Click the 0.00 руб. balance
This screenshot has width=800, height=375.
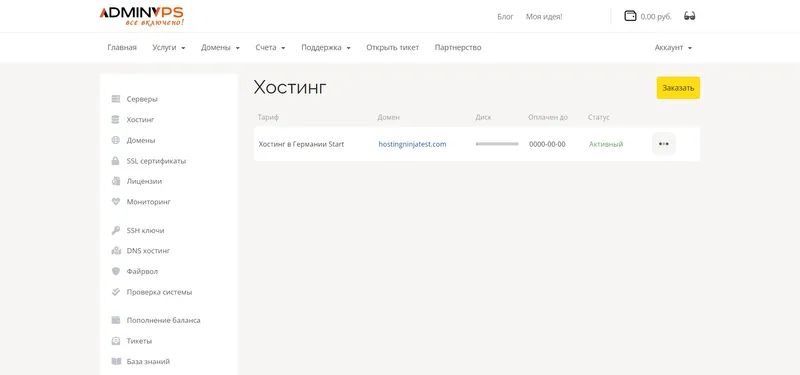tap(656, 17)
